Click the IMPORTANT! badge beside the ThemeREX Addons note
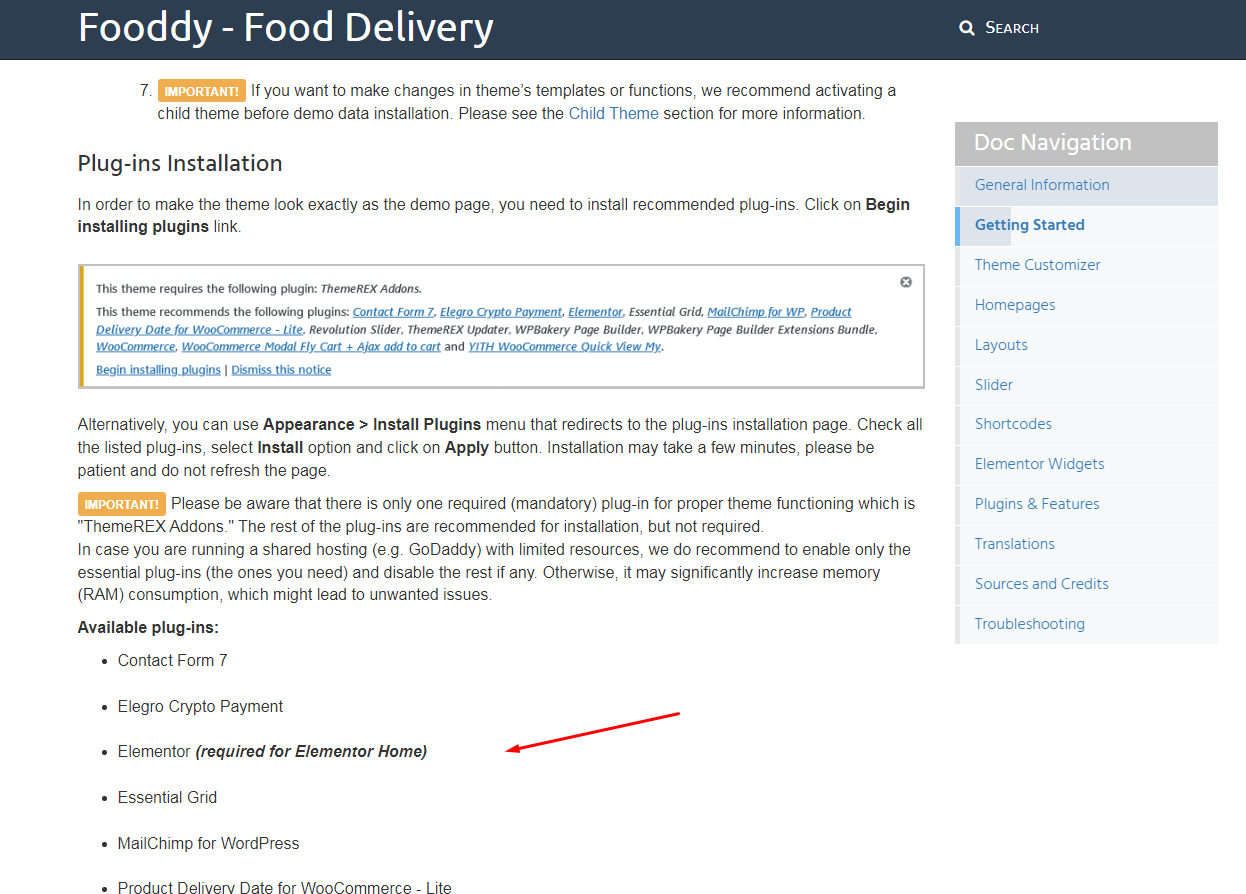 pos(121,504)
